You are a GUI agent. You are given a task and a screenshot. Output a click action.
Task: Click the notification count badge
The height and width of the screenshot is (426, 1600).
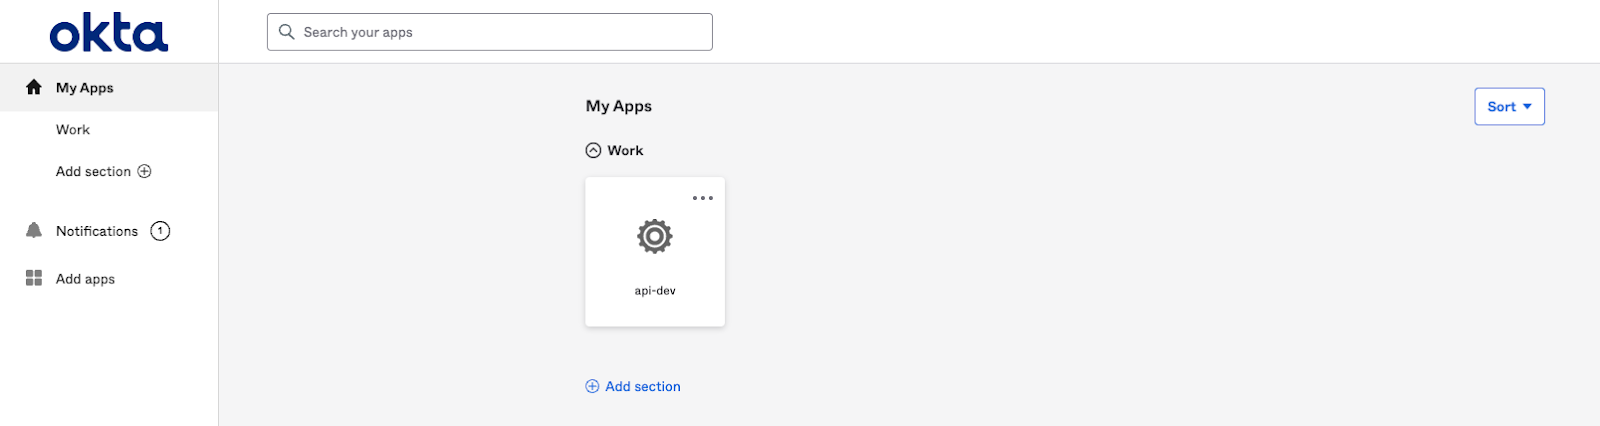[160, 231]
